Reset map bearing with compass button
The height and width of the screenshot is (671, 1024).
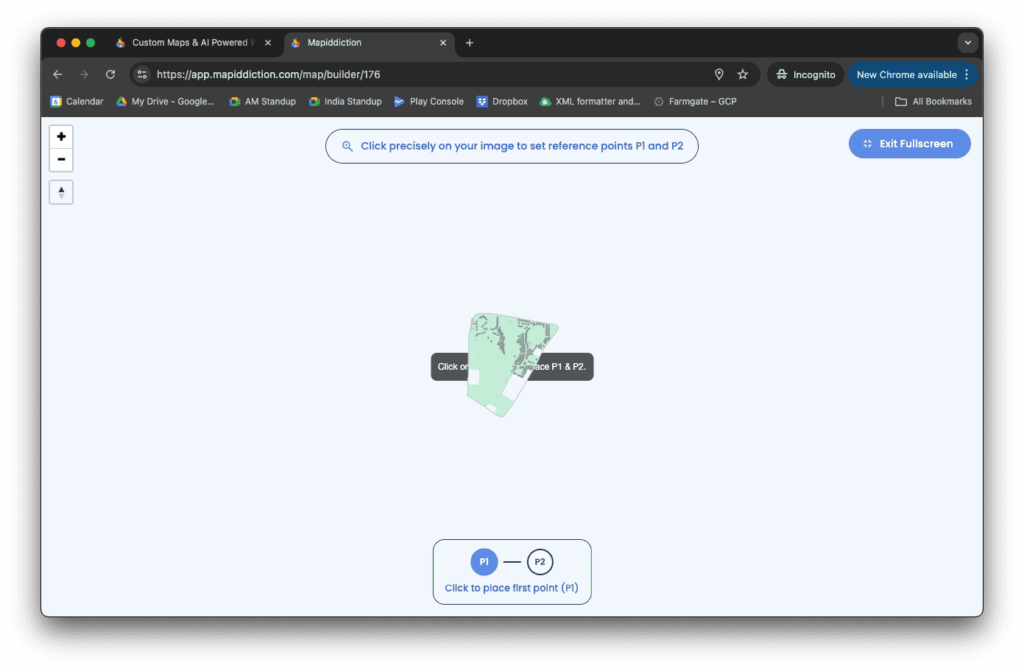pos(61,192)
